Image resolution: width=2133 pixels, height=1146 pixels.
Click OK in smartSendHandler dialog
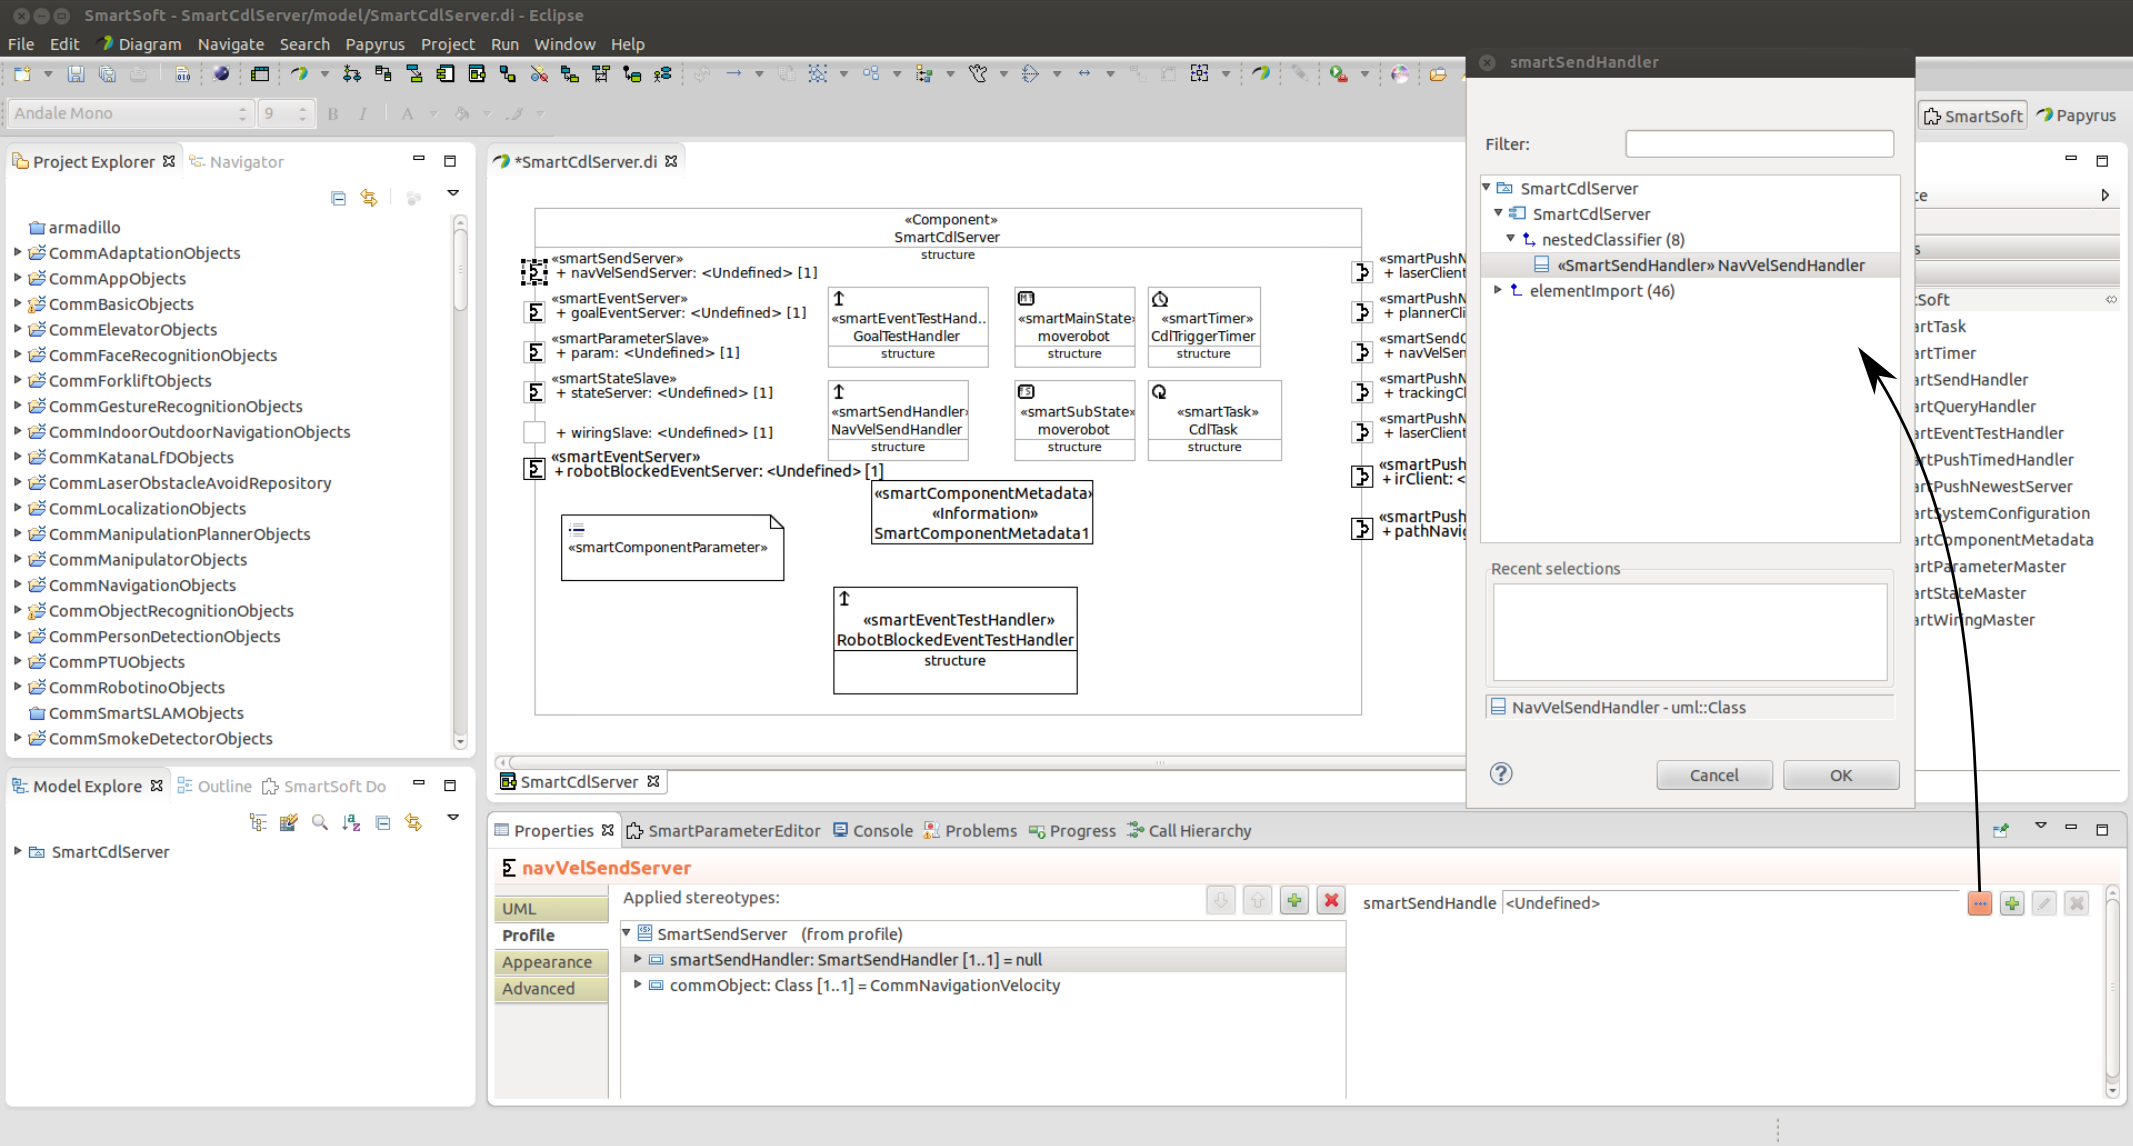(x=1841, y=775)
